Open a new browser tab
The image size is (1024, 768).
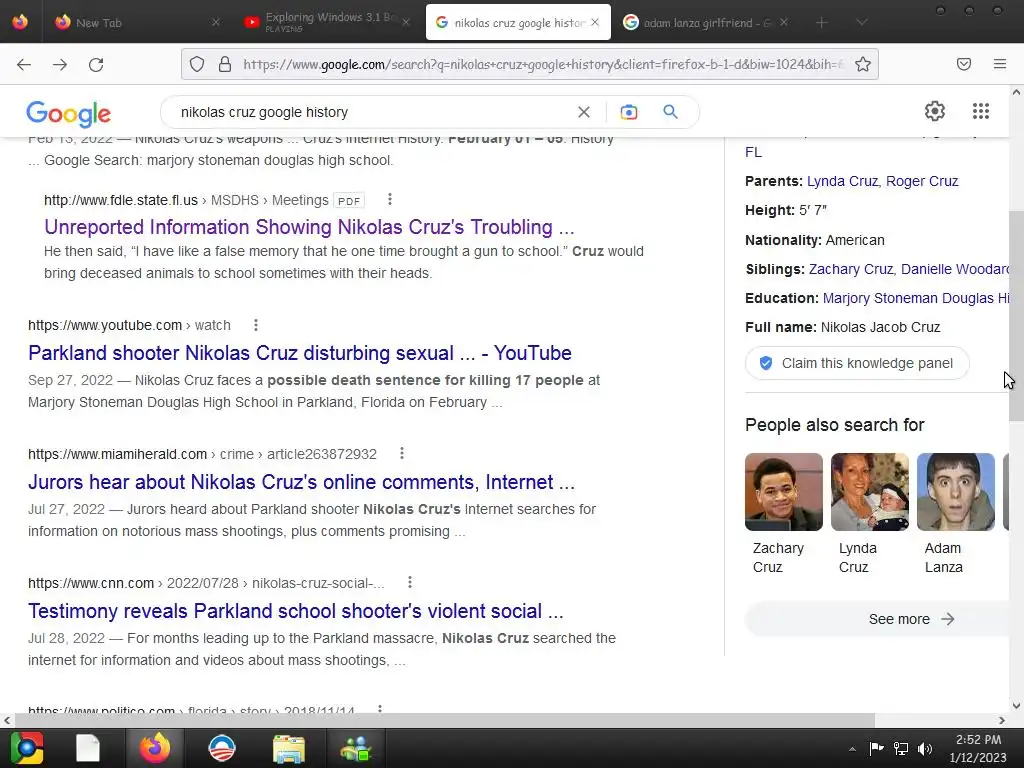click(822, 22)
